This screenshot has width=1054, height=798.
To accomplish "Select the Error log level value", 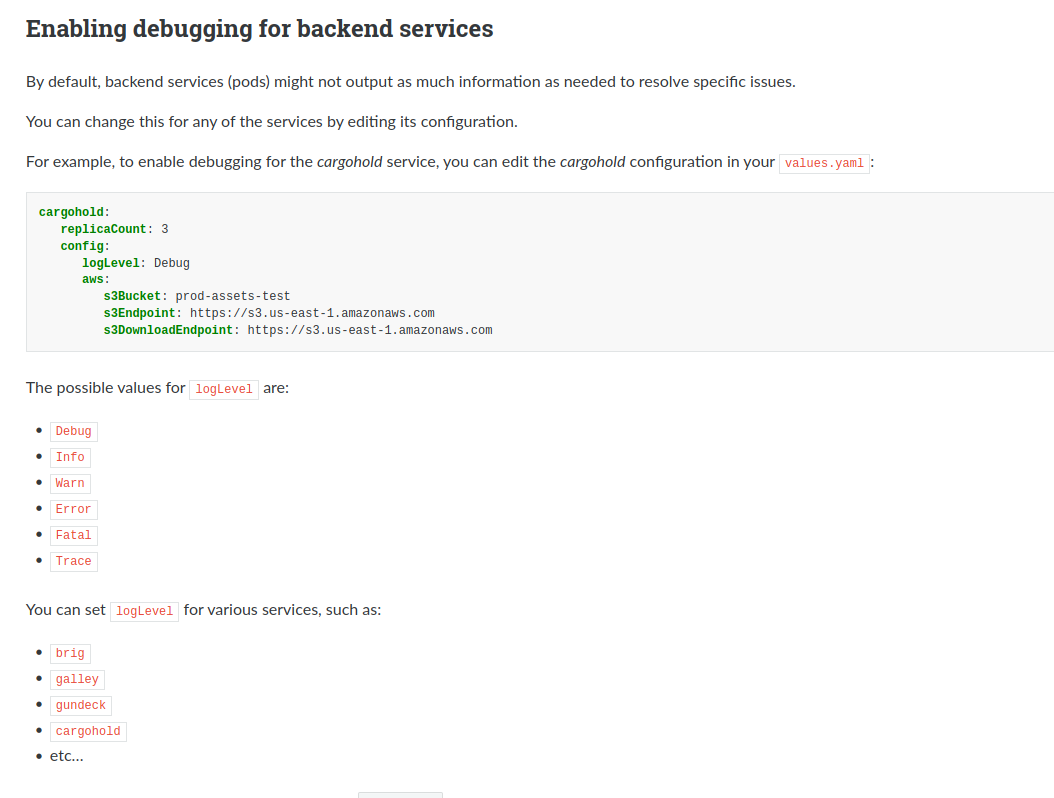I will pyautogui.click(x=72, y=508).
